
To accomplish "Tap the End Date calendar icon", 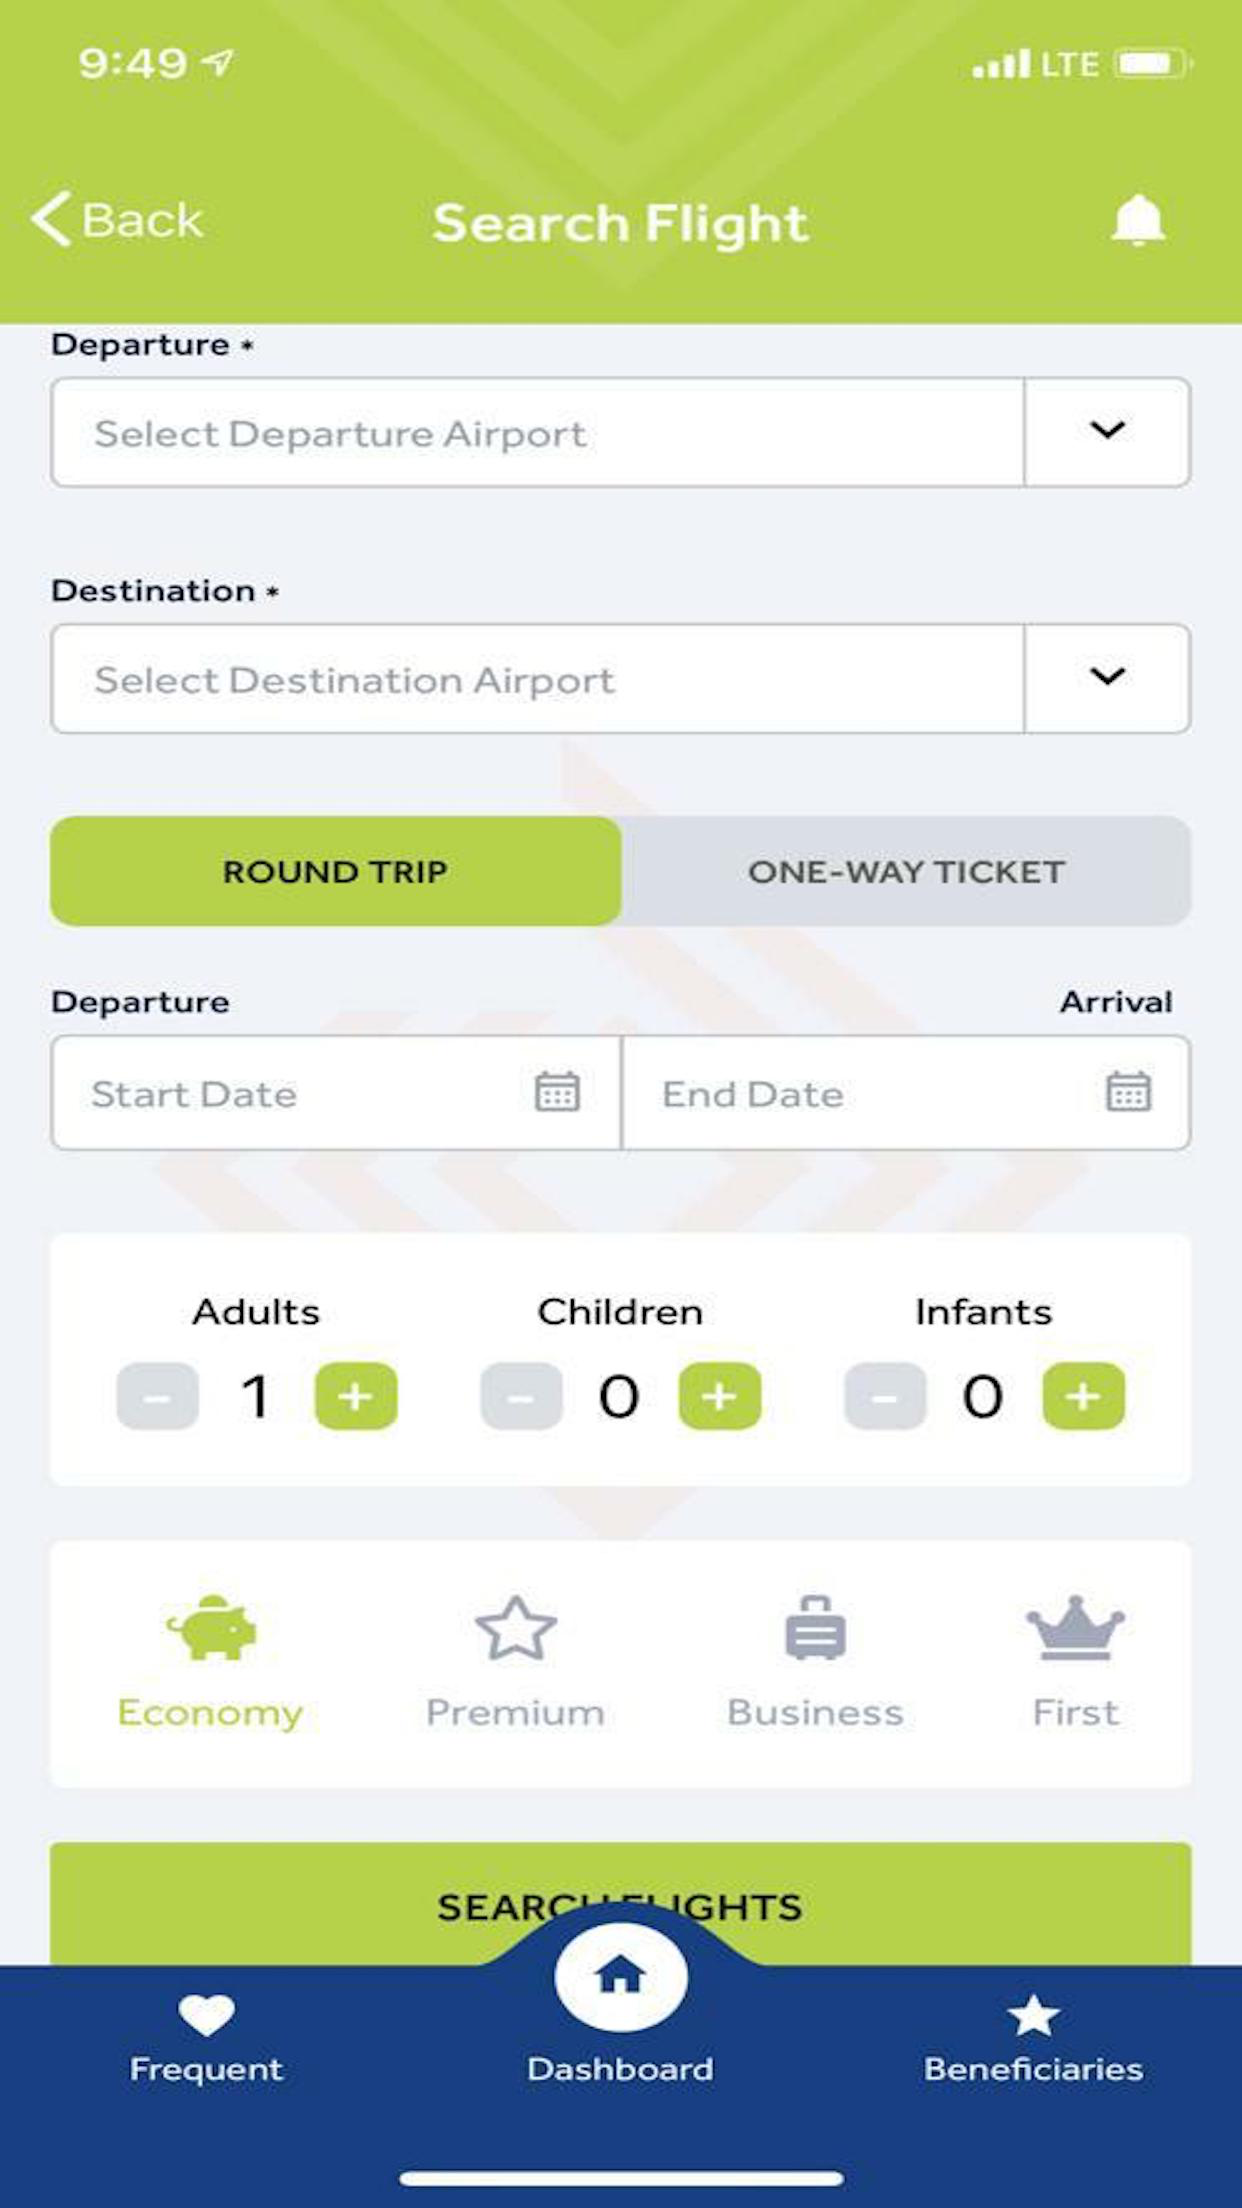I will [1128, 1091].
